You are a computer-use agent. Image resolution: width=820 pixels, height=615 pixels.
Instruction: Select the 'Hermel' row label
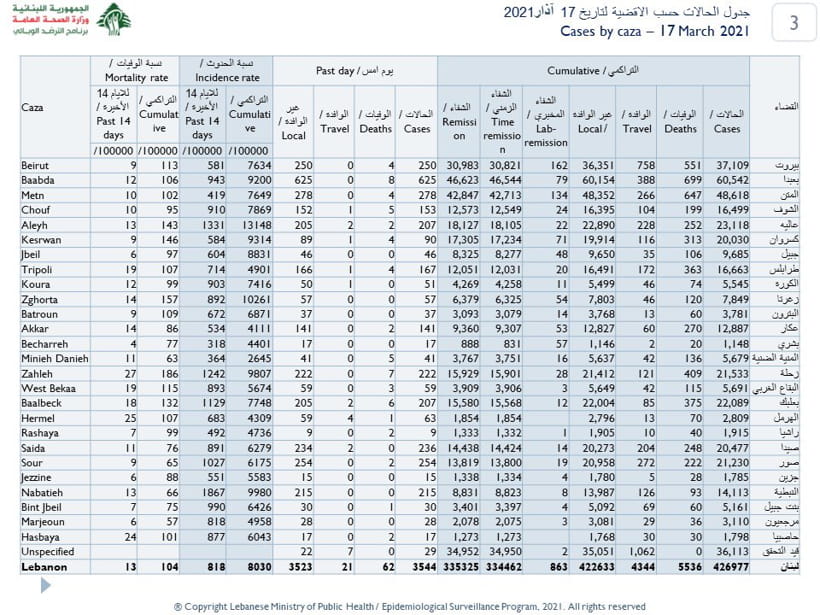tap(38, 418)
